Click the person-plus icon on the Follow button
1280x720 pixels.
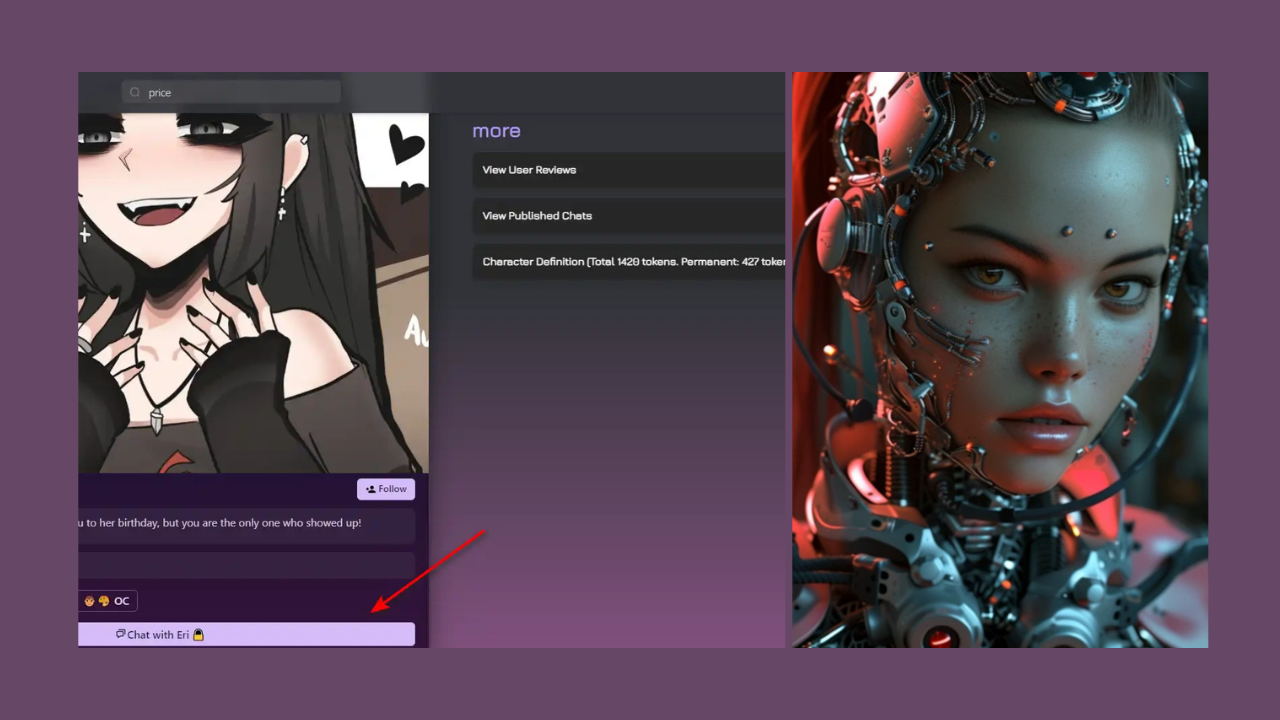(371, 489)
